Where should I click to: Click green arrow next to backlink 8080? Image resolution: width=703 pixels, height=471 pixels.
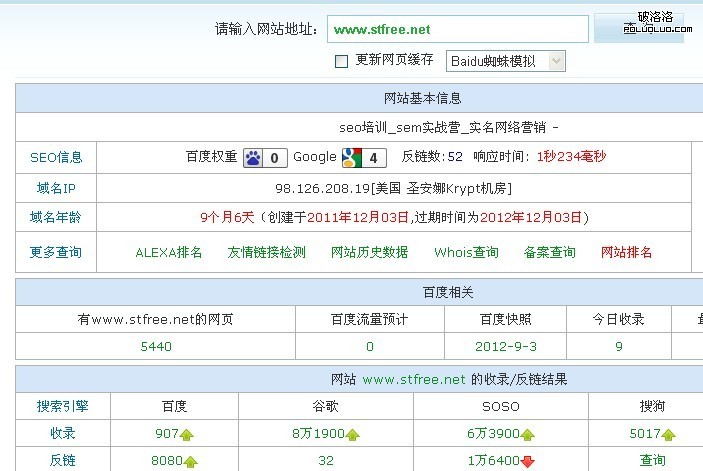(x=191, y=462)
